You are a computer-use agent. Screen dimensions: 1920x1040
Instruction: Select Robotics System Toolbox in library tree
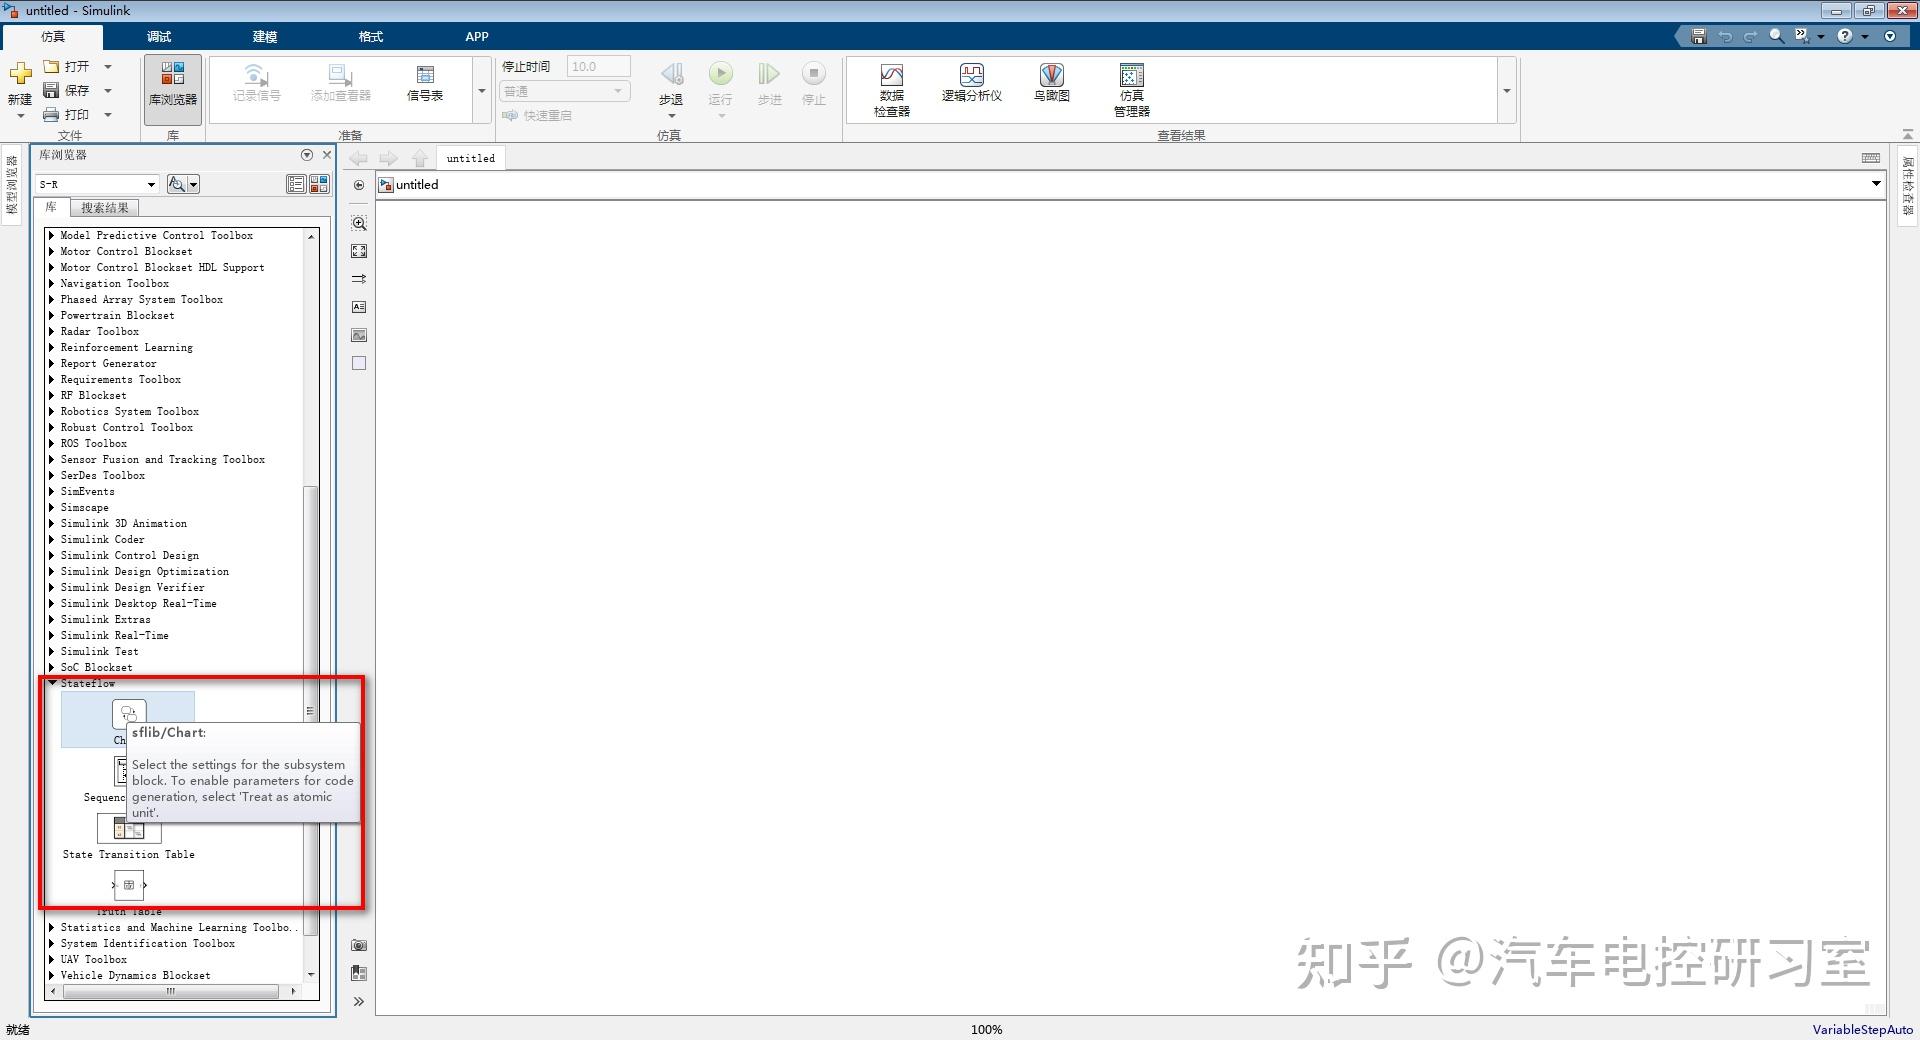130,411
